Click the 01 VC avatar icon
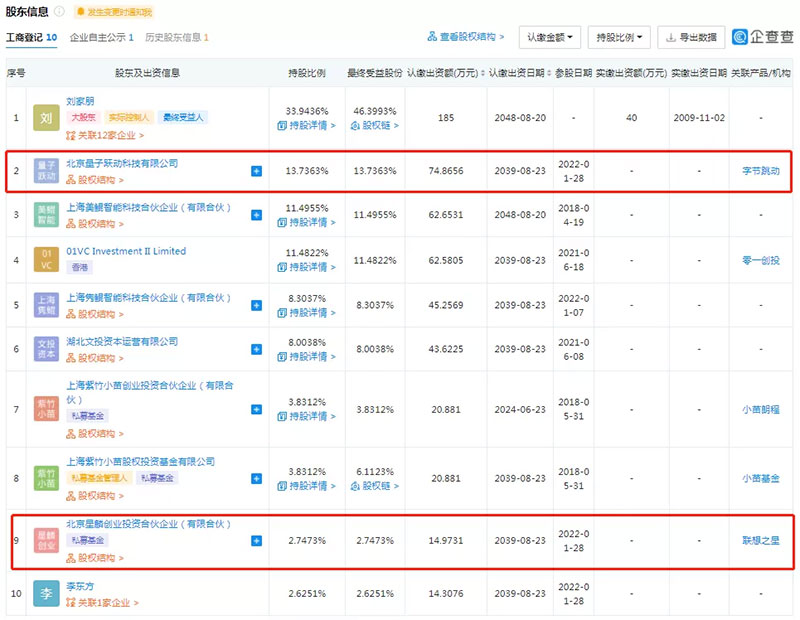800x620 pixels. tap(46, 260)
